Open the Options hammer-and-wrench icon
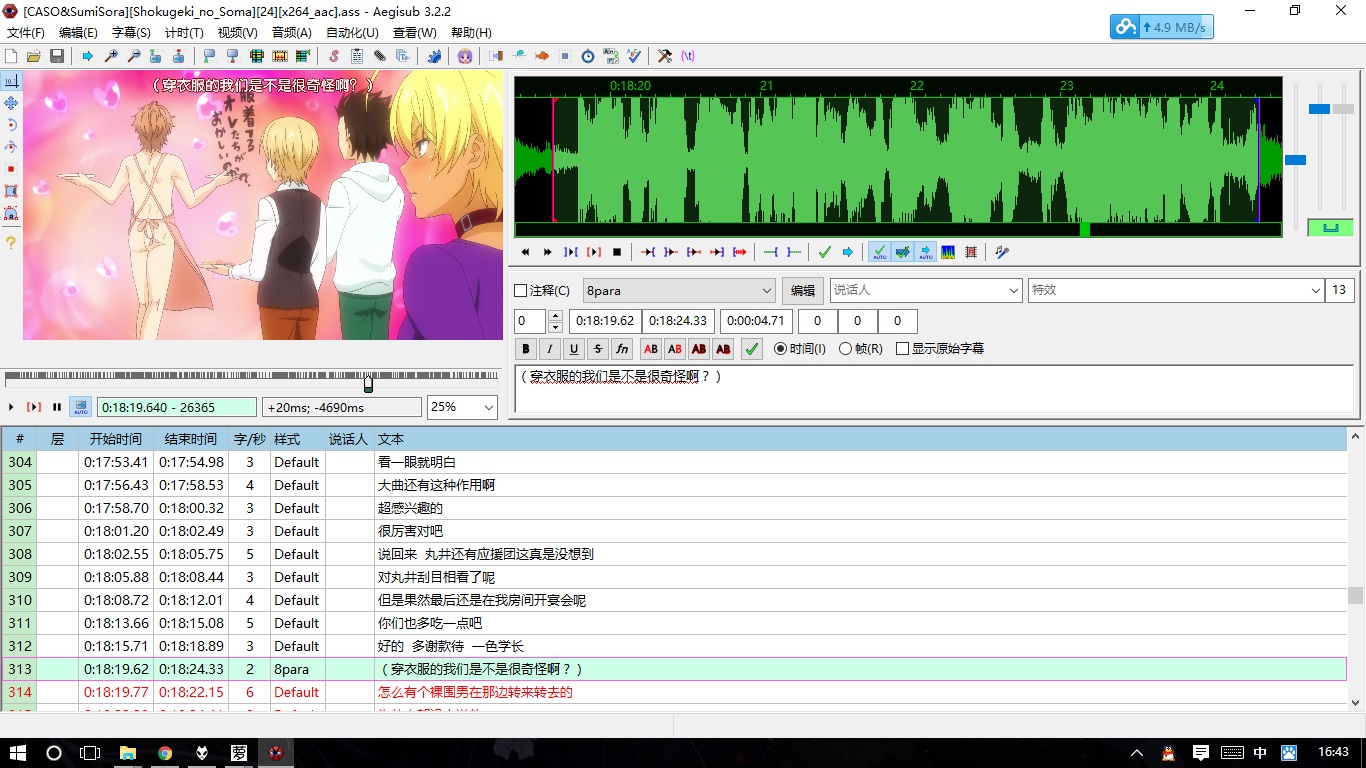1366x768 pixels. pyautogui.click(x=665, y=56)
